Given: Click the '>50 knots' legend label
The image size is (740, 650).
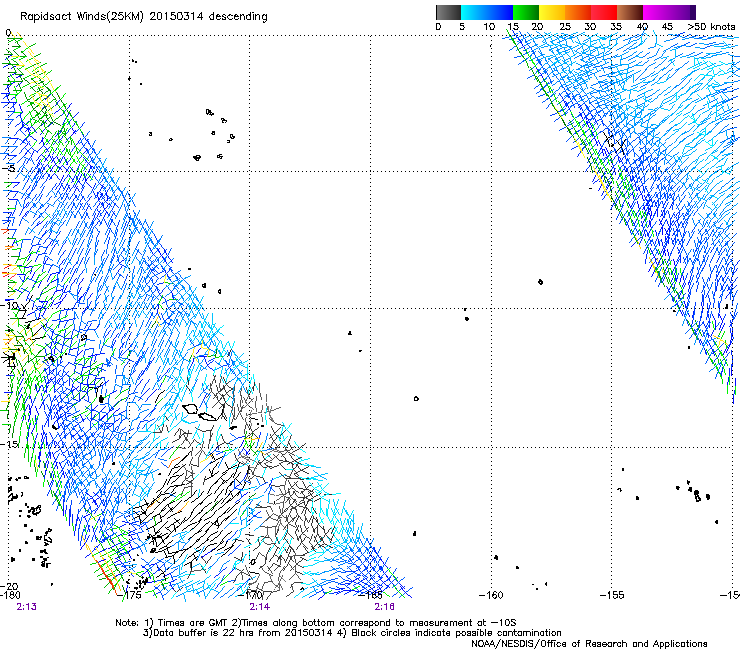Looking at the screenshot, I should (x=711, y=27).
